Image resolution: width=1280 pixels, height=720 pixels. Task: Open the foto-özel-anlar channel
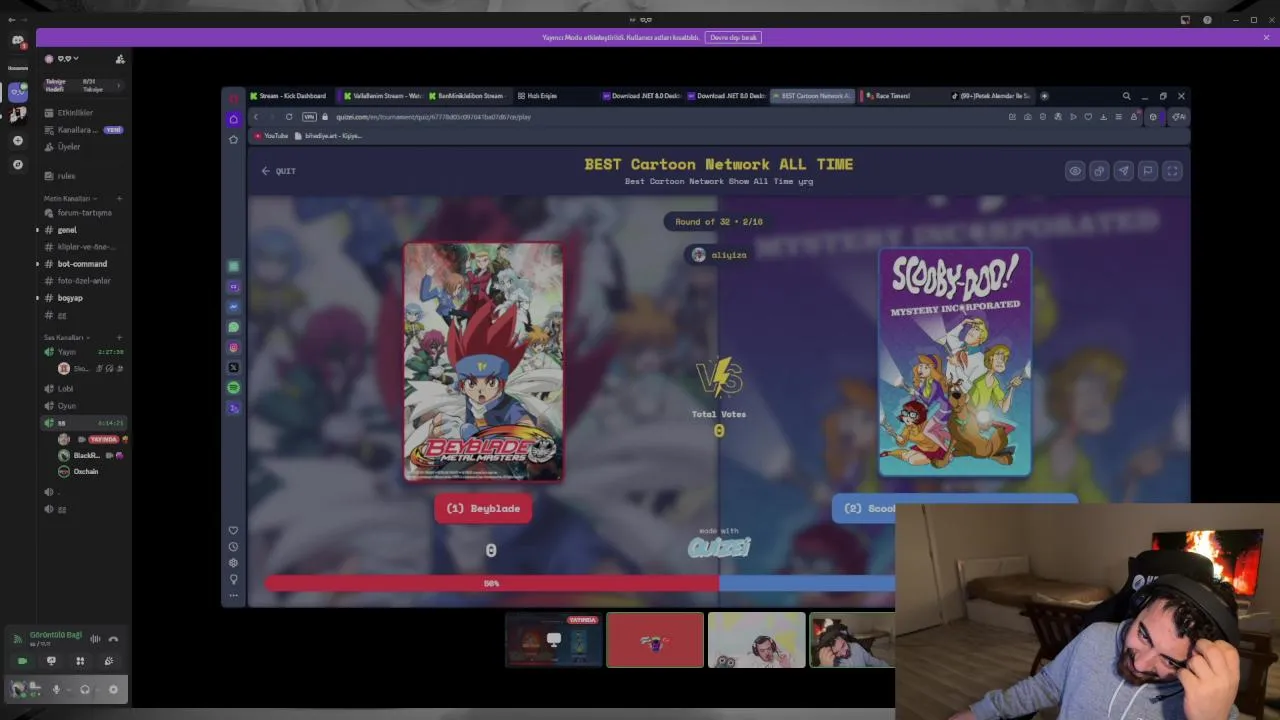tap(83, 281)
